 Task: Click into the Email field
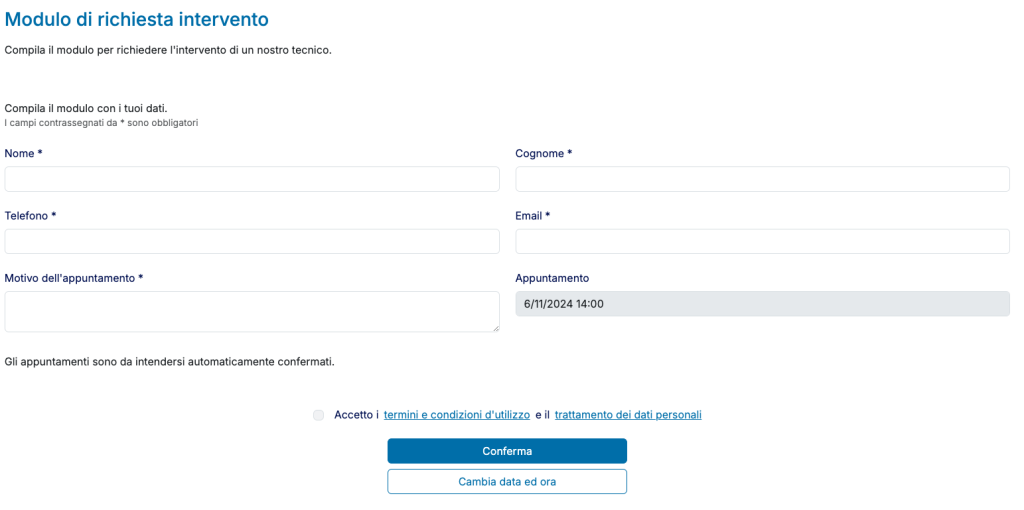click(762, 241)
